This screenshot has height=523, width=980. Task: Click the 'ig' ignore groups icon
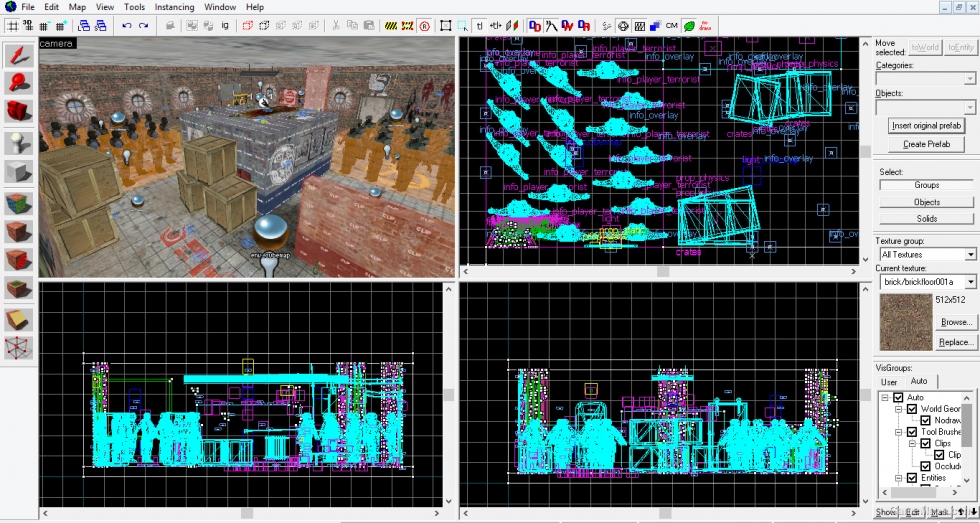click(x=225, y=26)
